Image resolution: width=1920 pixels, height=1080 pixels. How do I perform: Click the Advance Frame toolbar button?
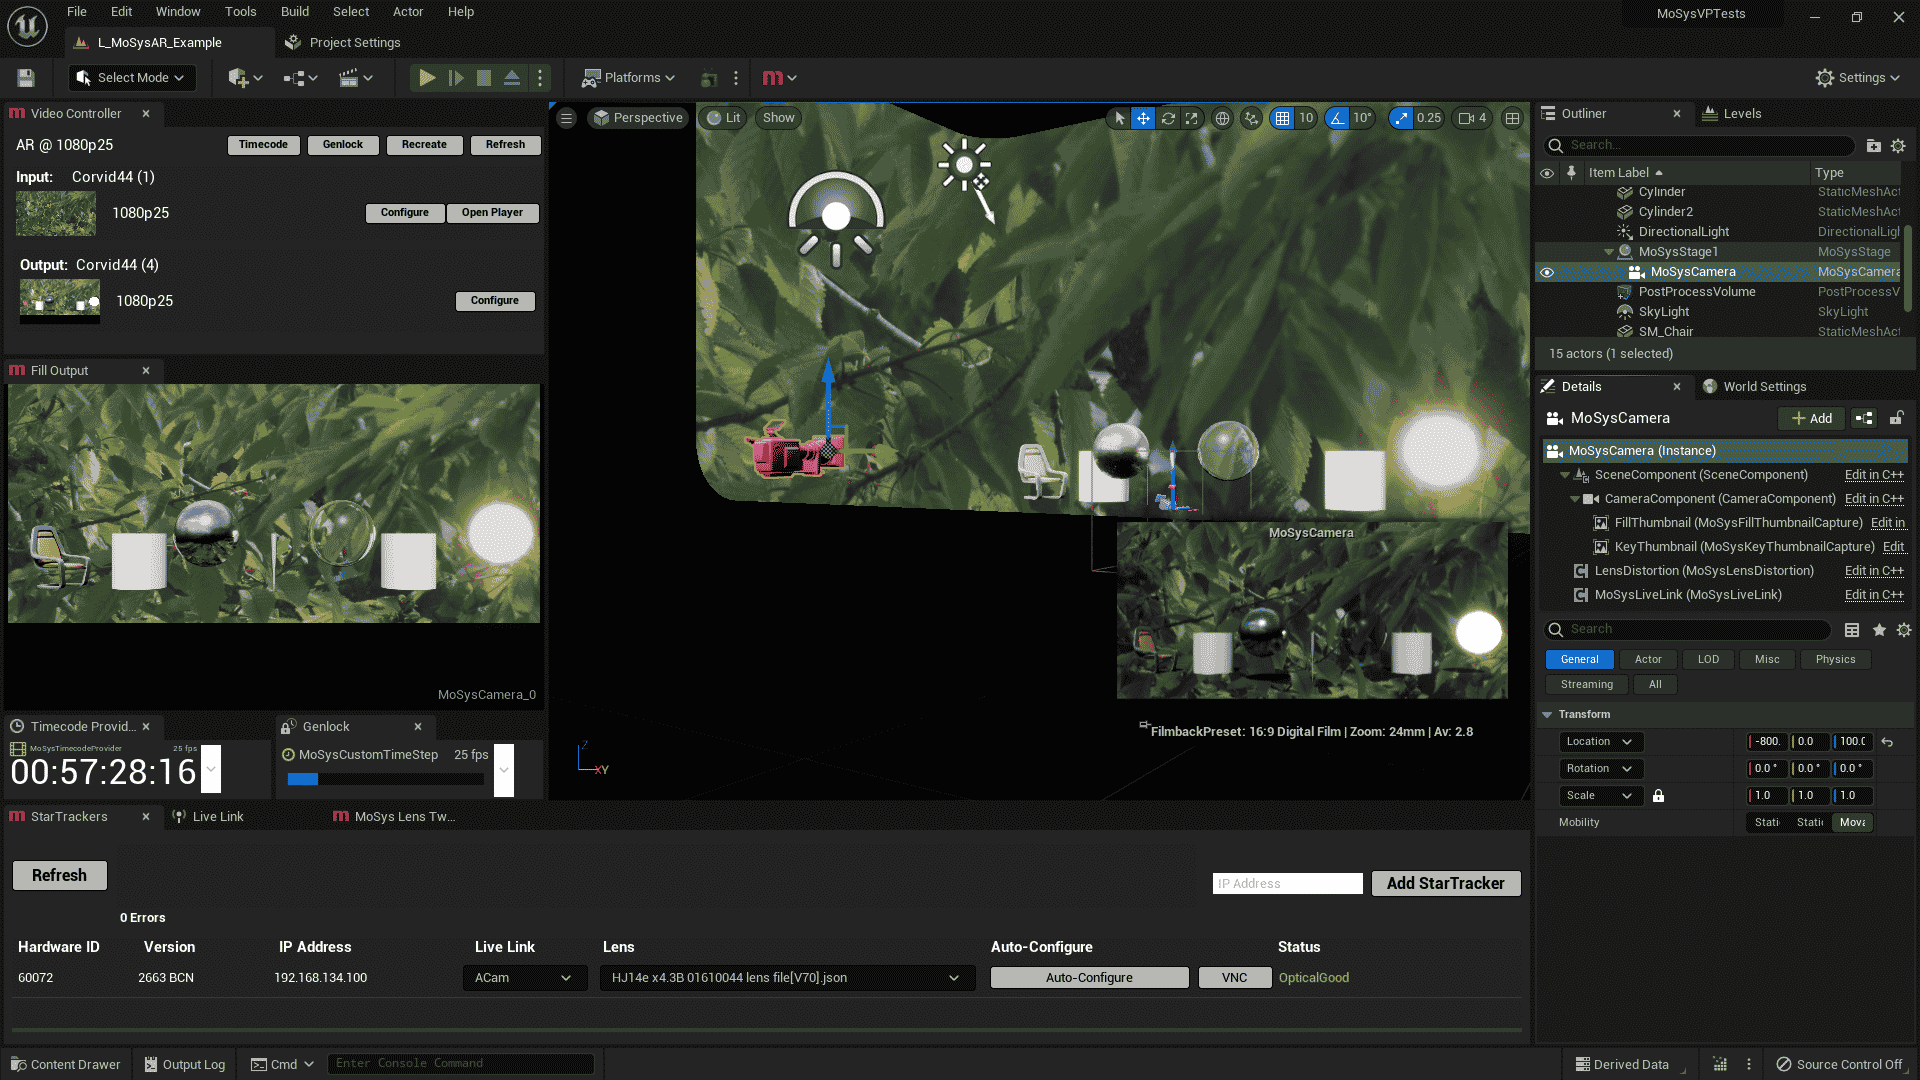tap(456, 78)
